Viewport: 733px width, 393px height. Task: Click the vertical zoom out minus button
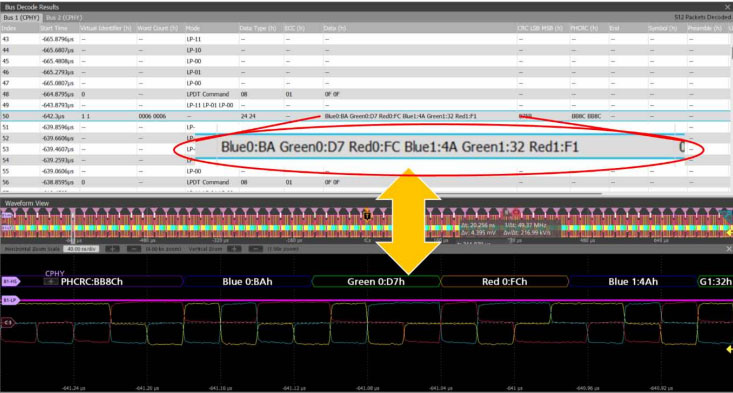(x=255, y=249)
